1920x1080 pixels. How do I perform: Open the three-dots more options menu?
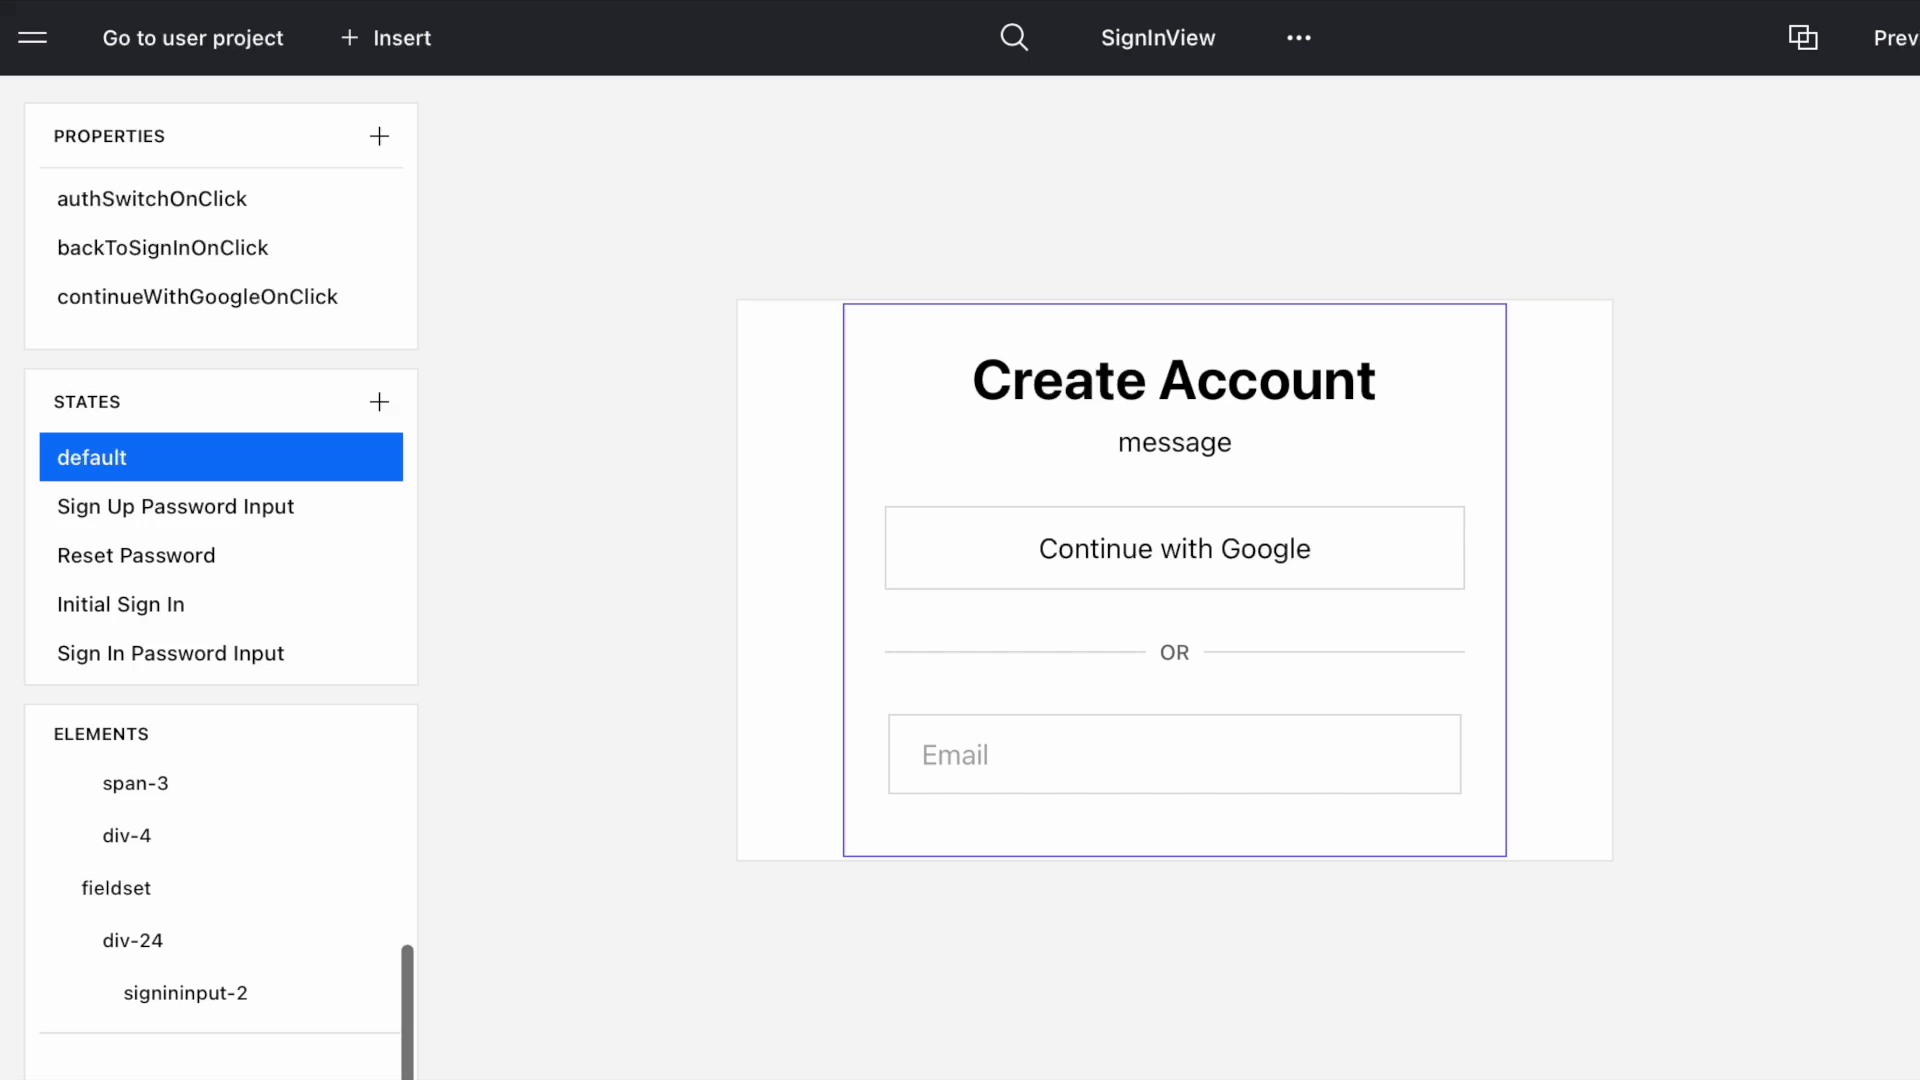1298,38
